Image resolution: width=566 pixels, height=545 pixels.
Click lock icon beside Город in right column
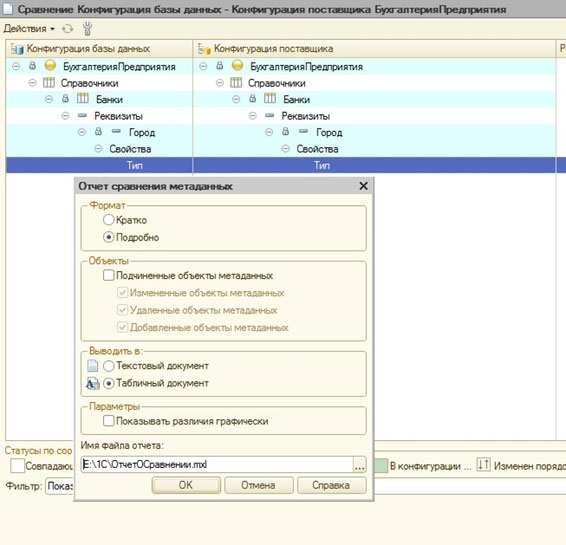pos(286,131)
